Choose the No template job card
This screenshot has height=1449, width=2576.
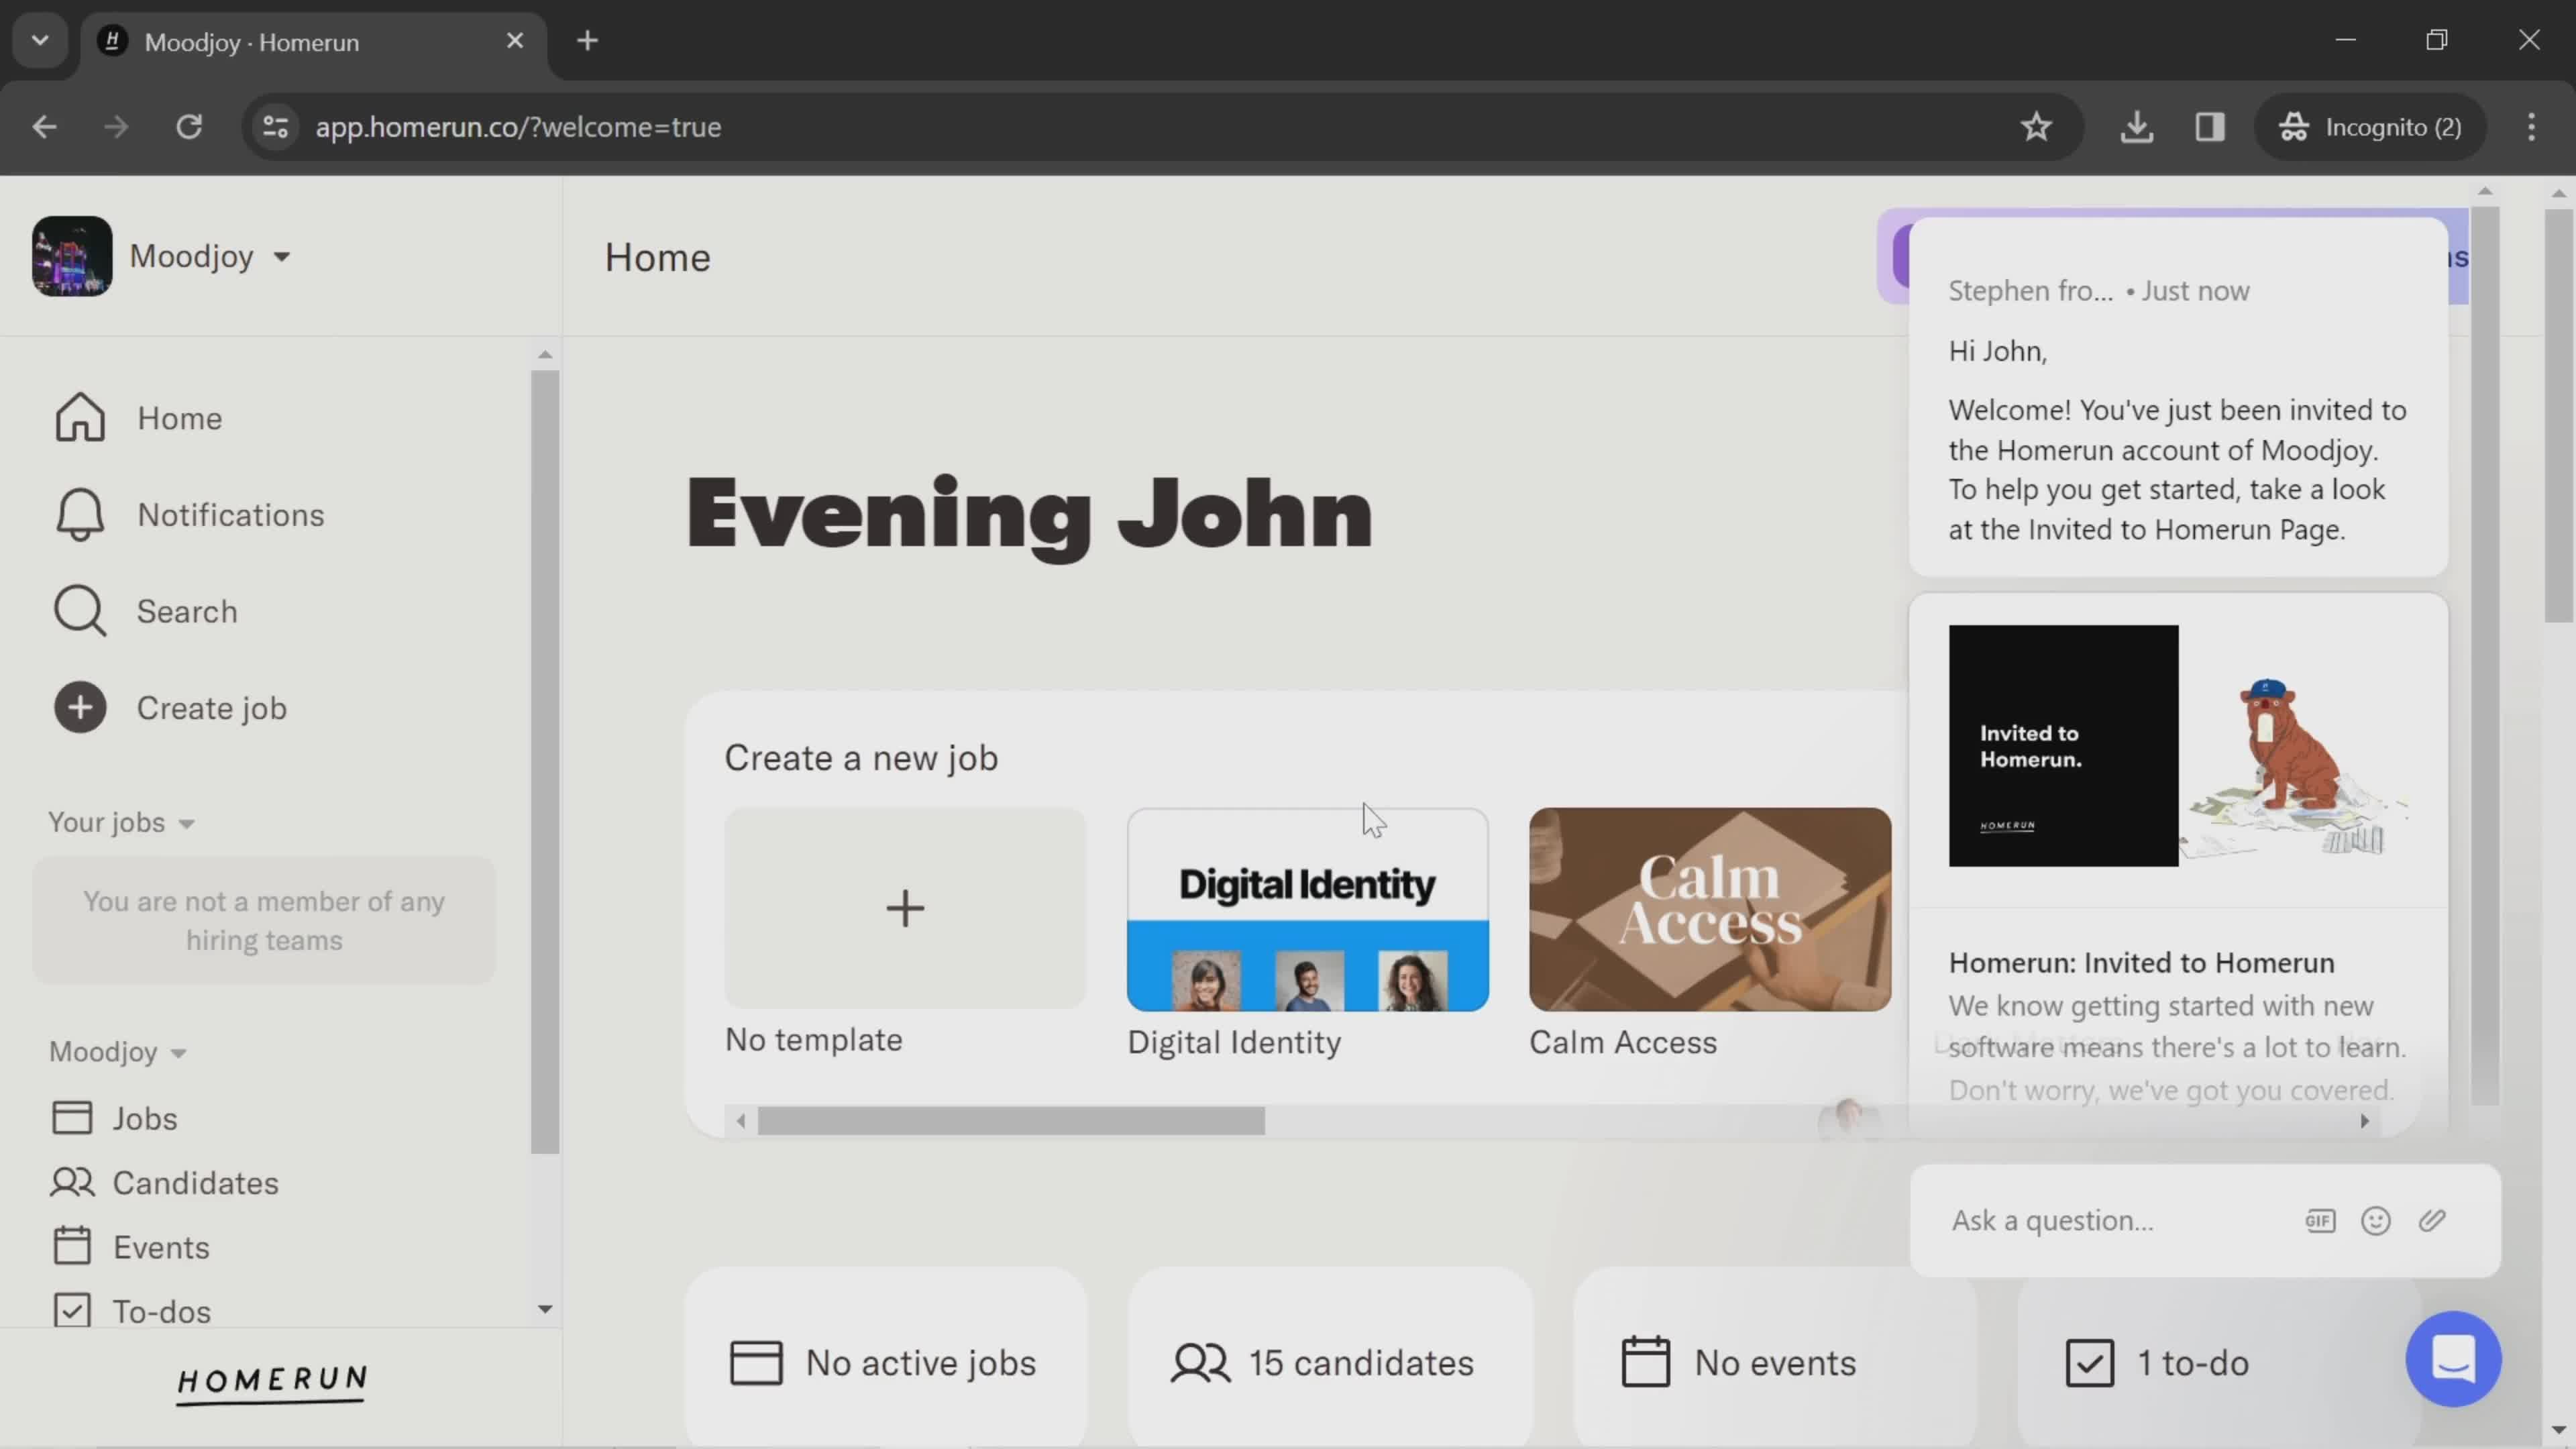tap(905, 908)
